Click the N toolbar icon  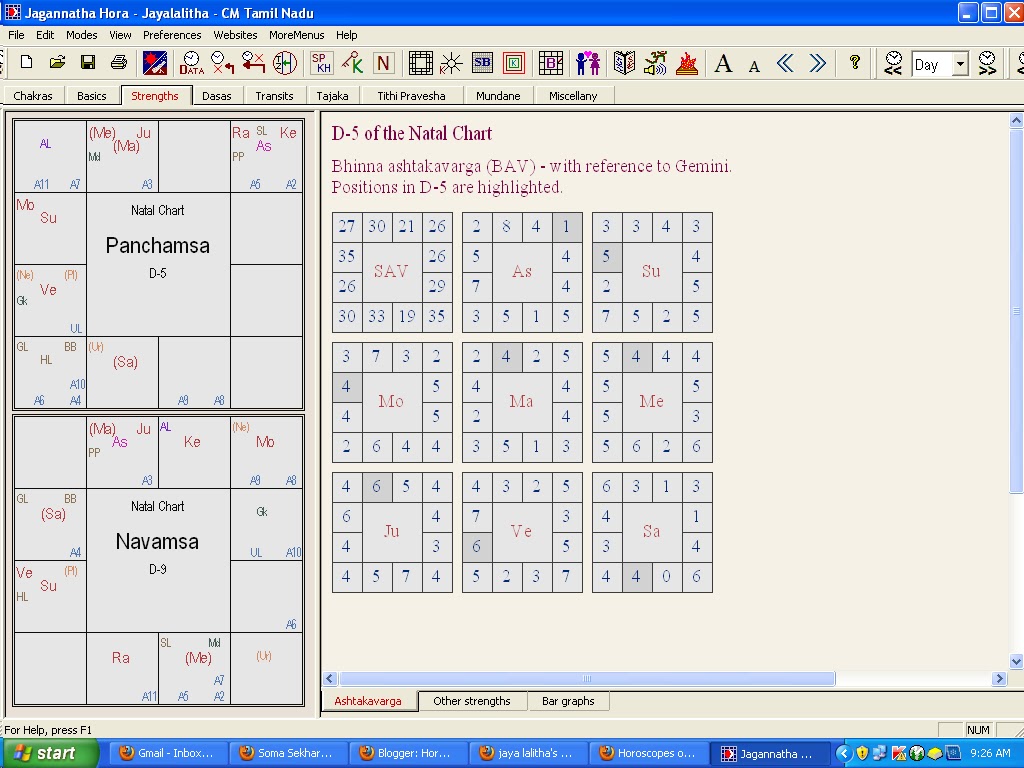[x=383, y=63]
